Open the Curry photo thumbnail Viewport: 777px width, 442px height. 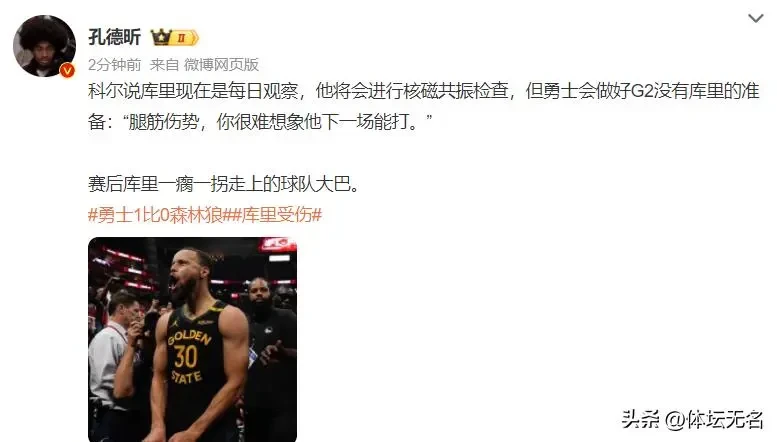tap(192, 339)
